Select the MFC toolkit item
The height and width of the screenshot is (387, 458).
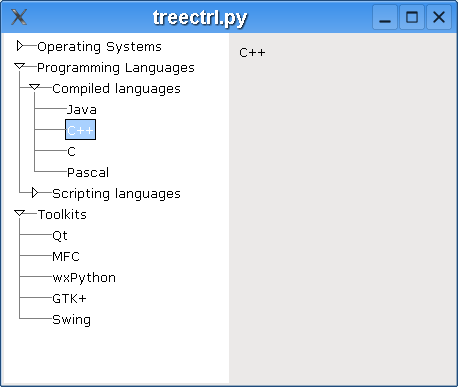pos(66,257)
